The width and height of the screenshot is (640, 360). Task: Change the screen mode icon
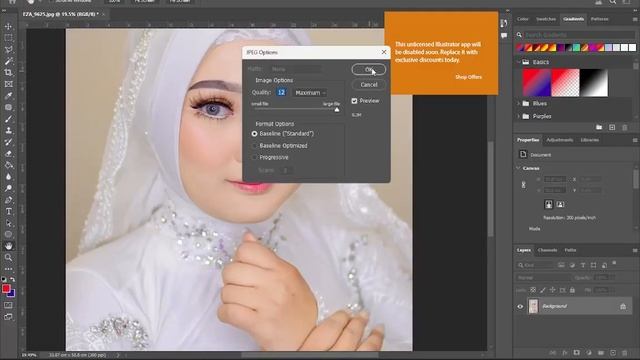coord(8,317)
